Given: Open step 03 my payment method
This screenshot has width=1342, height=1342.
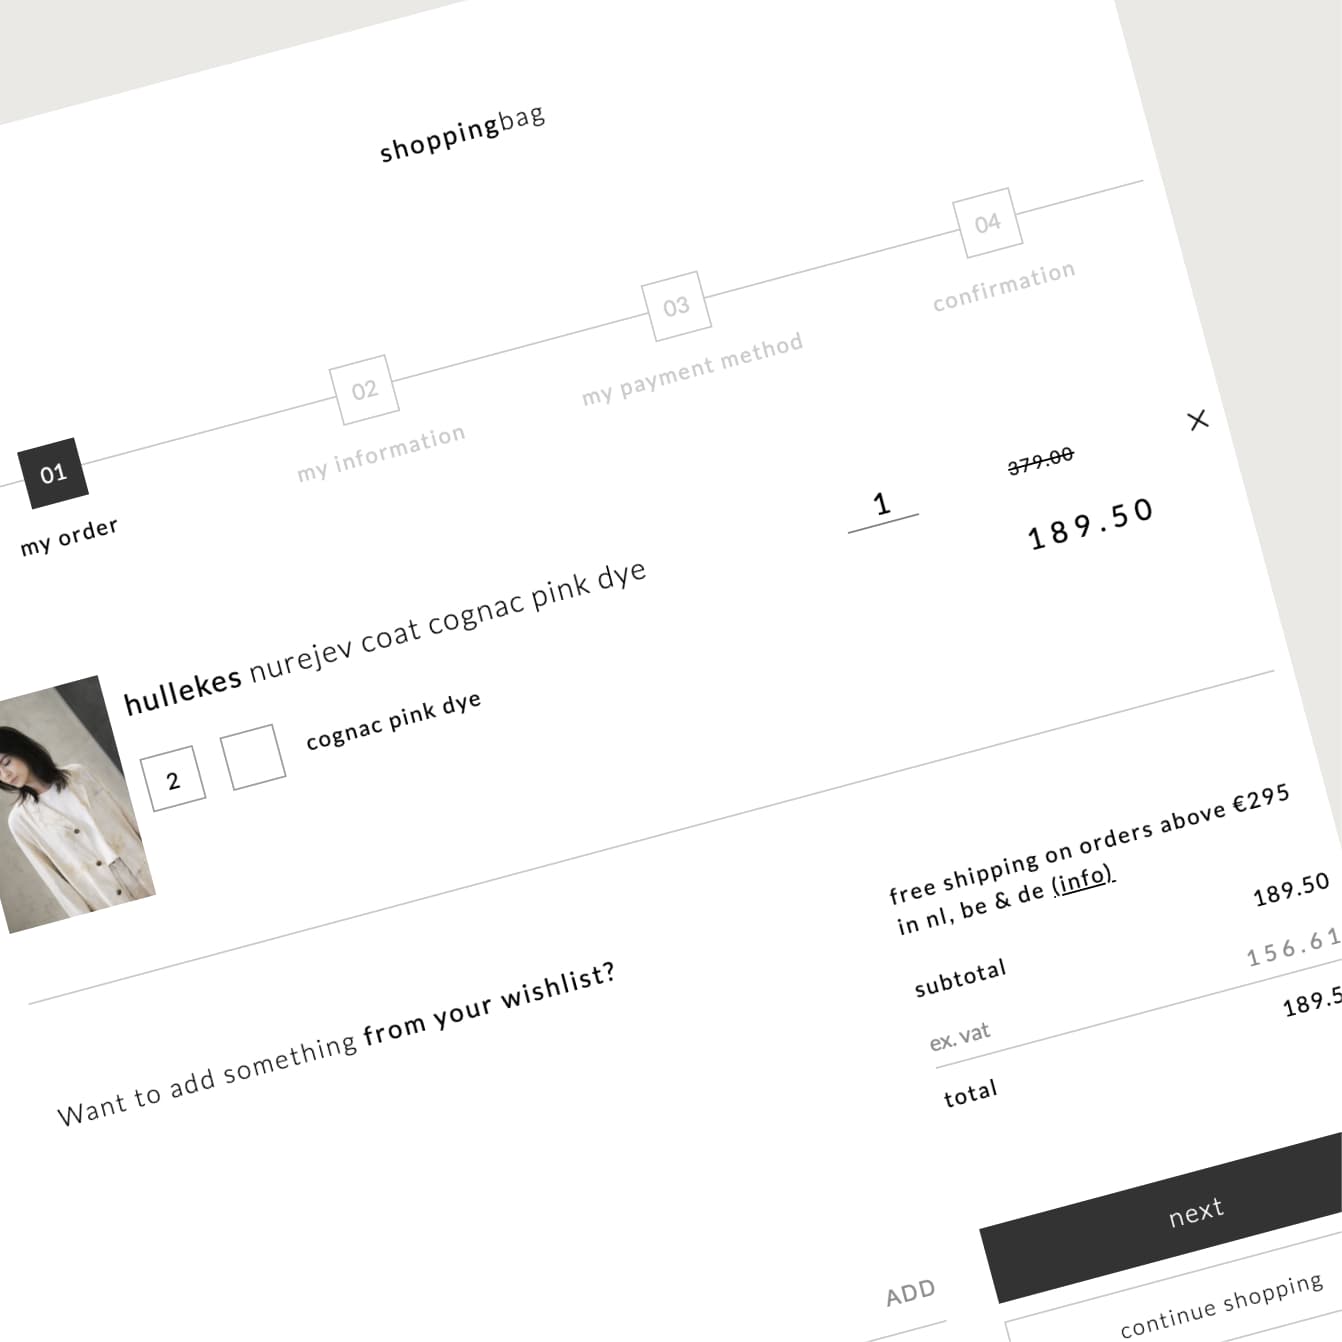Looking at the screenshot, I should click(x=676, y=305).
